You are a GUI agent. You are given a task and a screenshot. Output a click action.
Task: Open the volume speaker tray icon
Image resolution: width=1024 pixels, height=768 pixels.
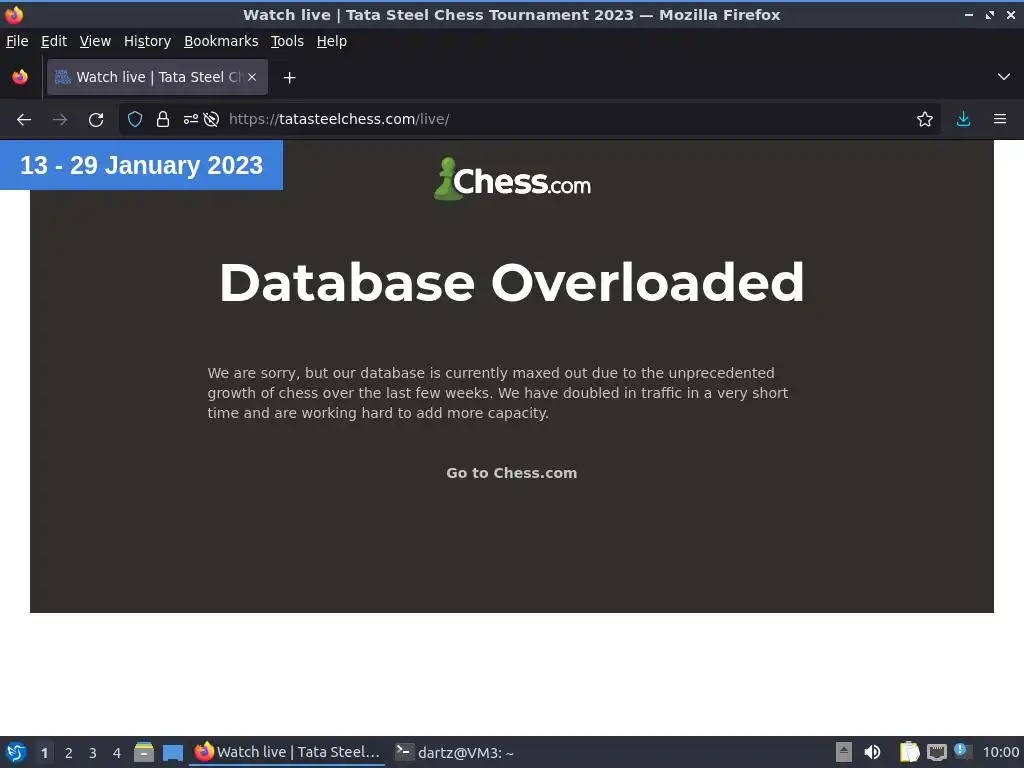coord(872,752)
